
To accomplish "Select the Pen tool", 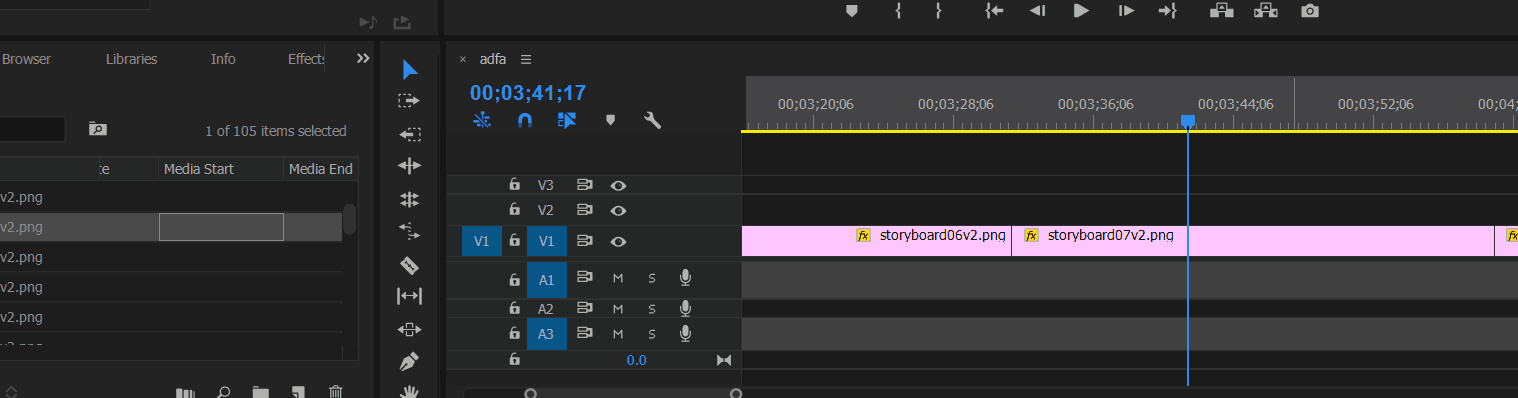I will pos(409,361).
